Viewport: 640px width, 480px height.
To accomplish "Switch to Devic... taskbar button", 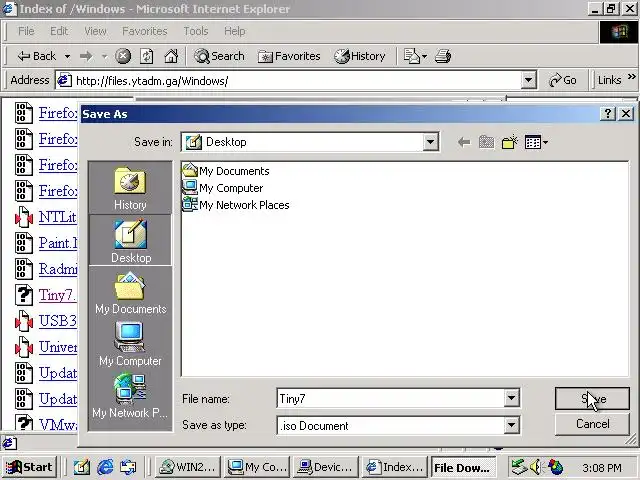I will tap(325, 467).
